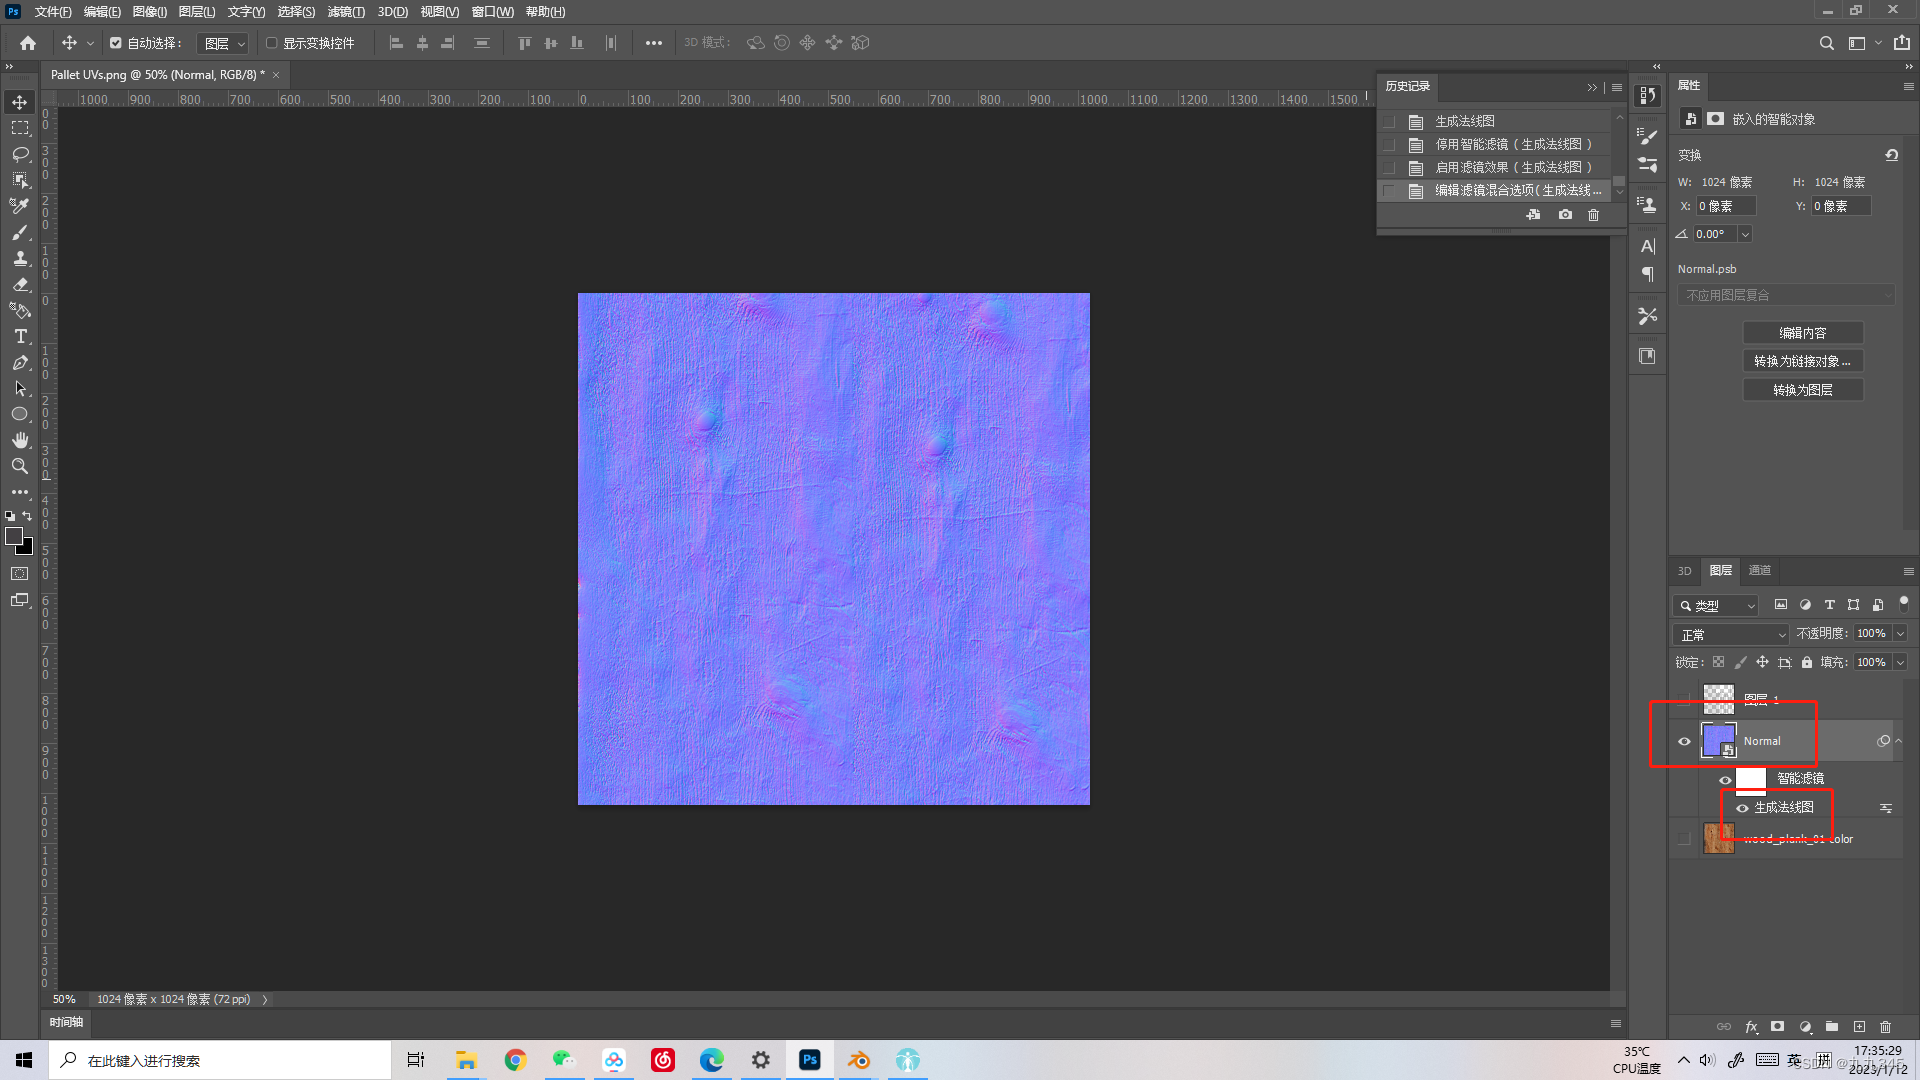The image size is (1920, 1080).
Task: Select the Zoom tool
Action: point(20,466)
